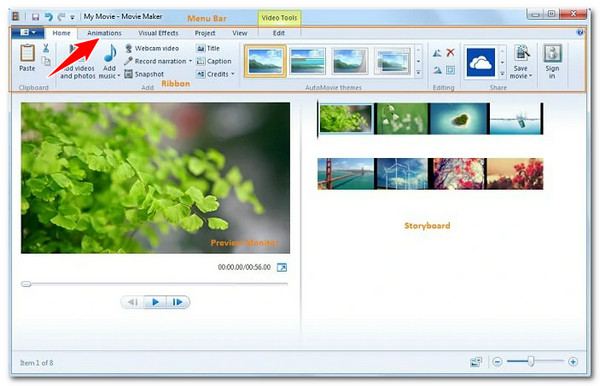The height and width of the screenshot is (386, 600).
Task: Open the Save movie dropdown arrow
Action: click(530, 76)
